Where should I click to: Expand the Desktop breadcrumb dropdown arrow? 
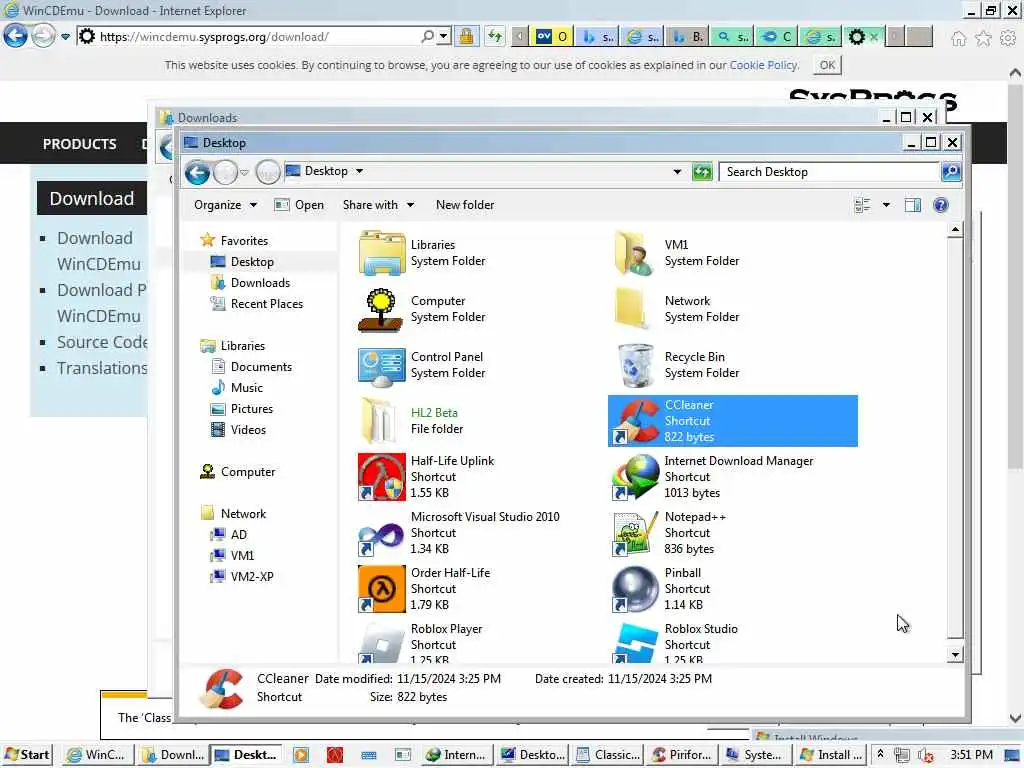tap(359, 171)
